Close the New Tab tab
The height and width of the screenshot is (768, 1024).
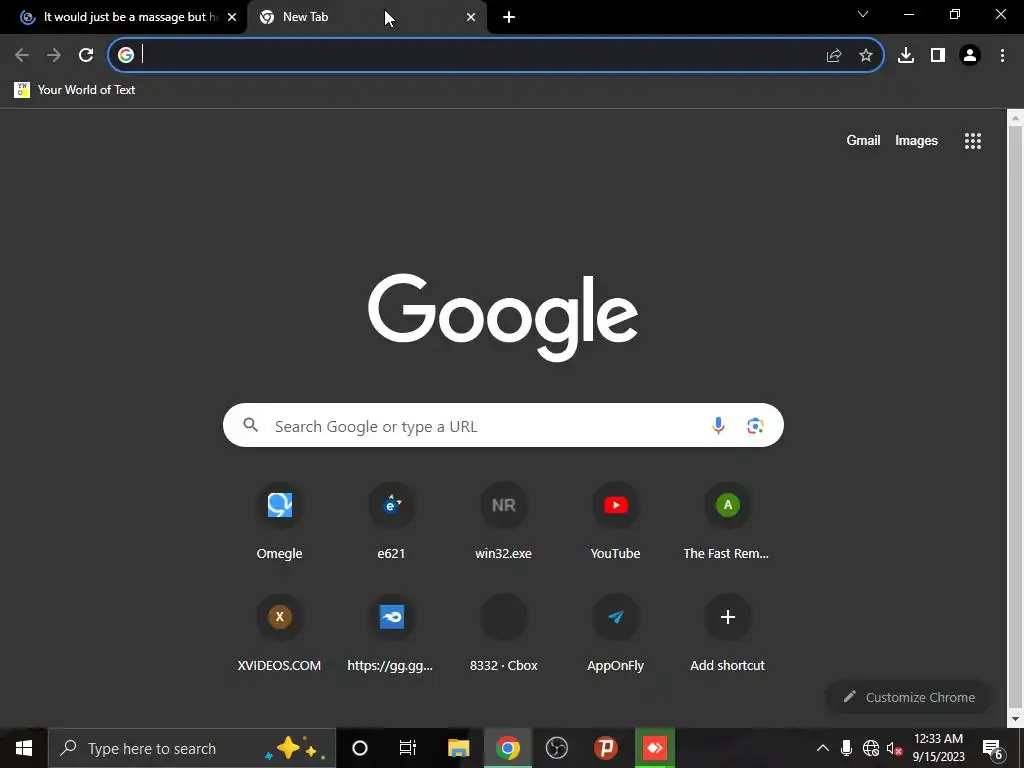click(471, 17)
